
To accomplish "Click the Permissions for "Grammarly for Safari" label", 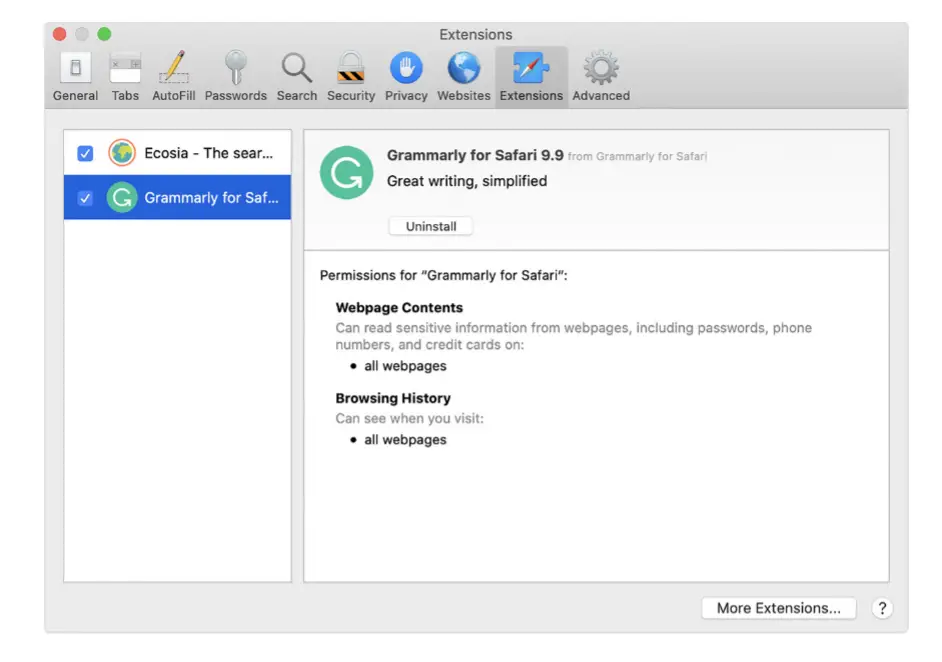I will point(443,275).
